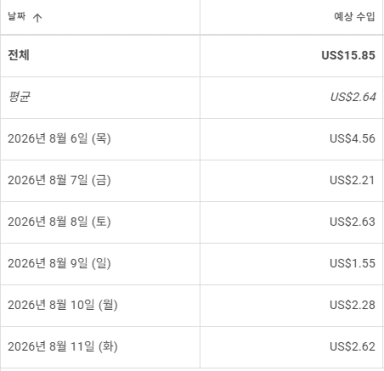This screenshot has width=384, height=371.
Task: Select the 전체 total row label
Action: [x=19, y=55]
